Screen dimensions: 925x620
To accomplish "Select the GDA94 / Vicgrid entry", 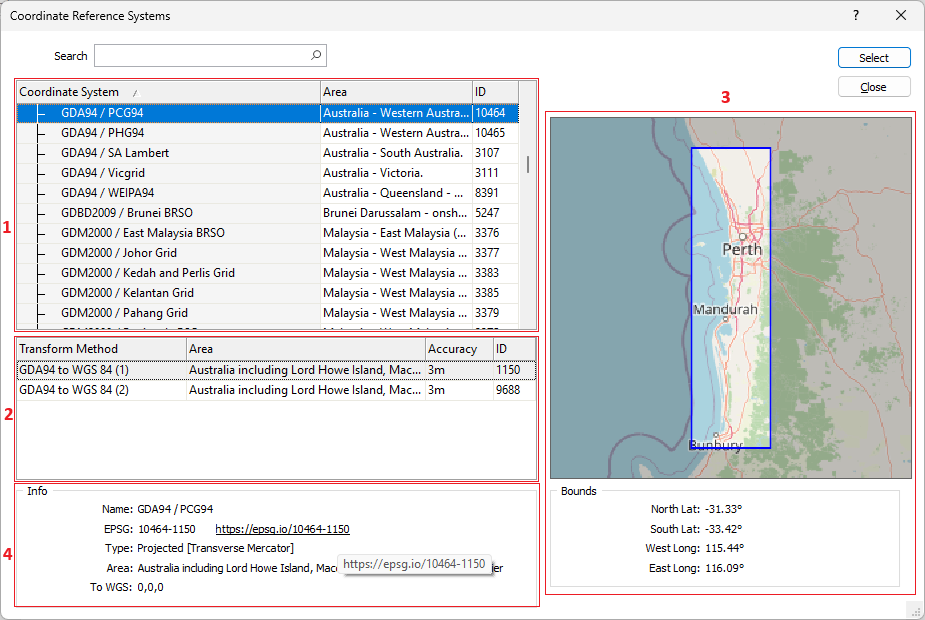I will pyautogui.click(x=101, y=173).
